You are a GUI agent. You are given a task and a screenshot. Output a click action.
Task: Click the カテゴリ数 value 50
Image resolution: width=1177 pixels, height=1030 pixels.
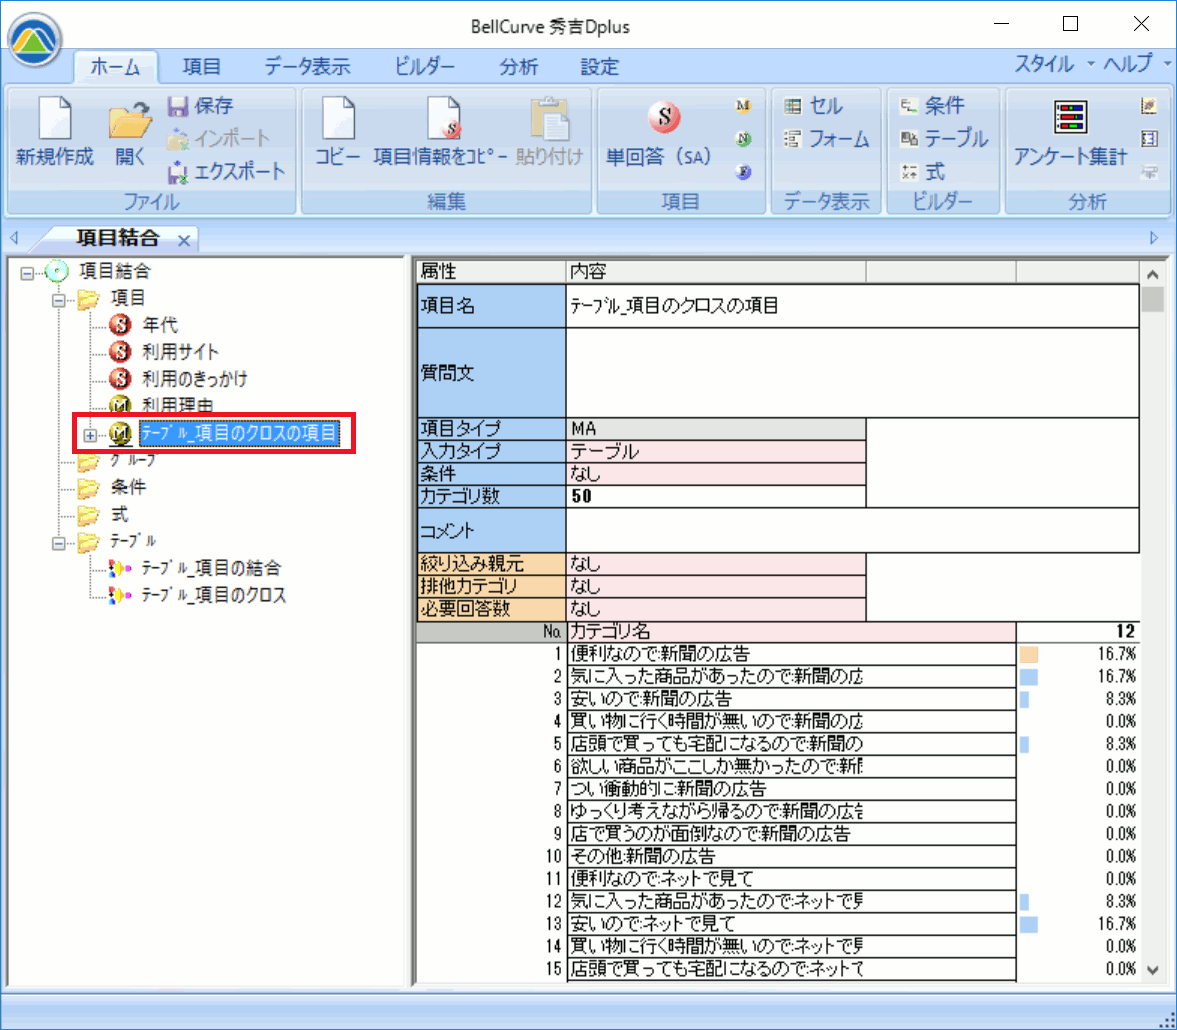tap(715, 496)
